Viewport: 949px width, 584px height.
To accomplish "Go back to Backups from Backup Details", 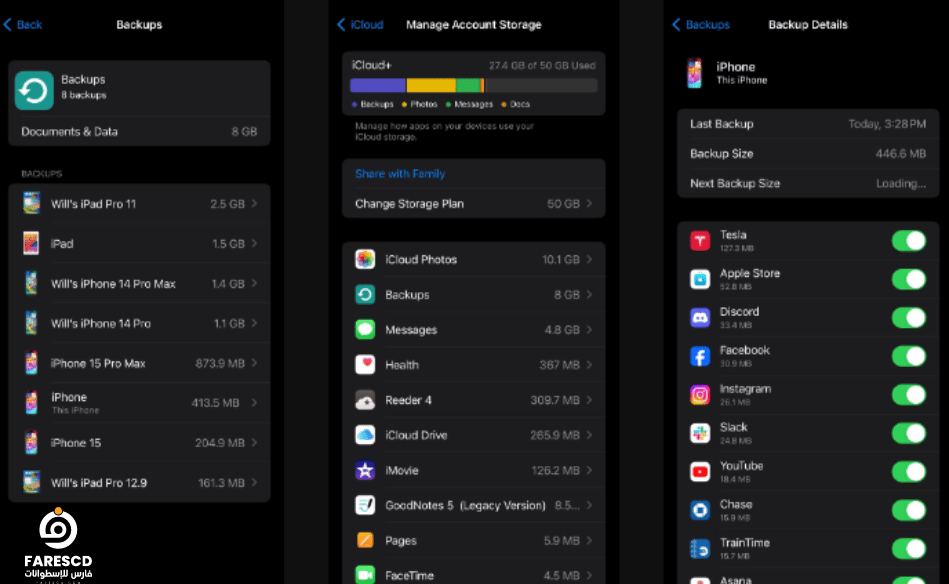I will 701,25.
